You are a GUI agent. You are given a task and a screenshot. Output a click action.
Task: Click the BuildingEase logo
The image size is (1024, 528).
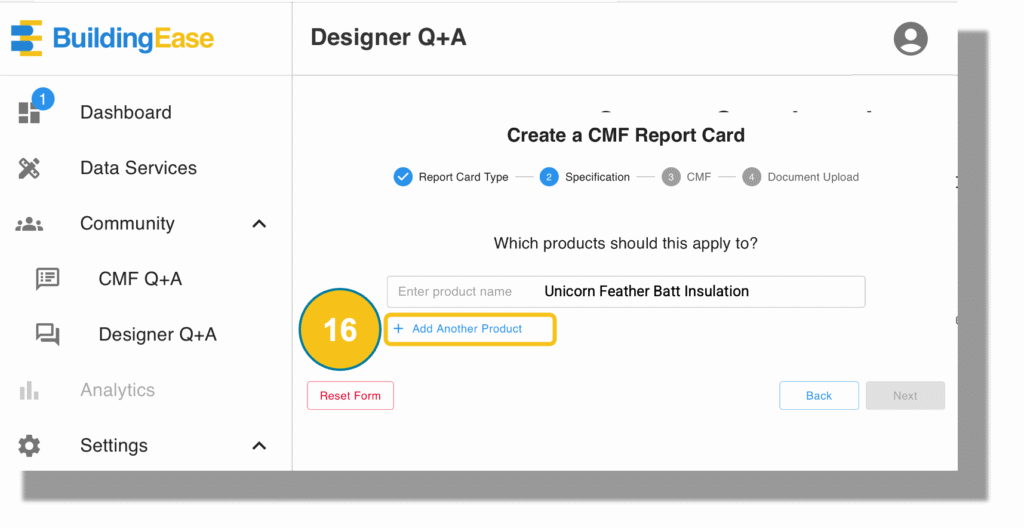112,38
